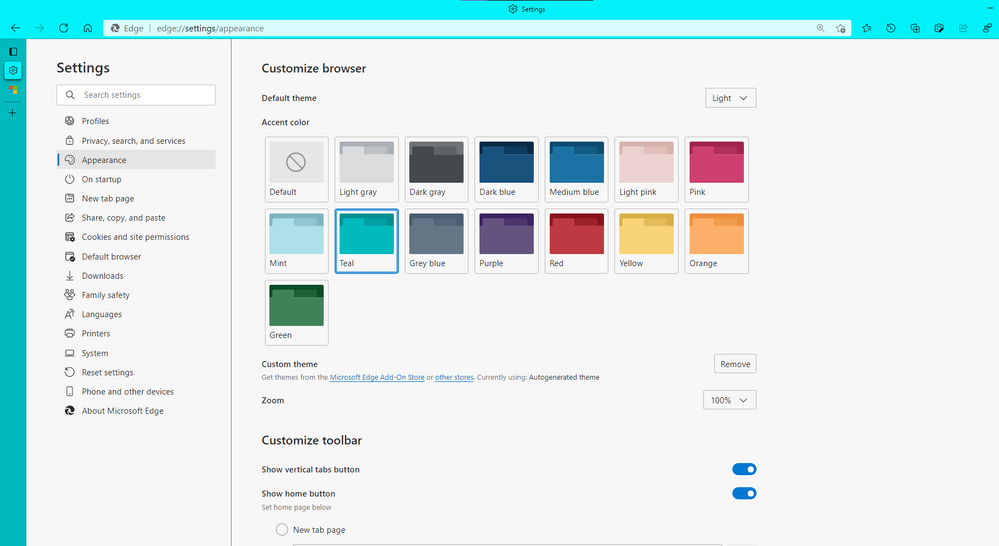Click the forward navigation arrow
The height and width of the screenshot is (546, 999).
[x=40, y=28]
